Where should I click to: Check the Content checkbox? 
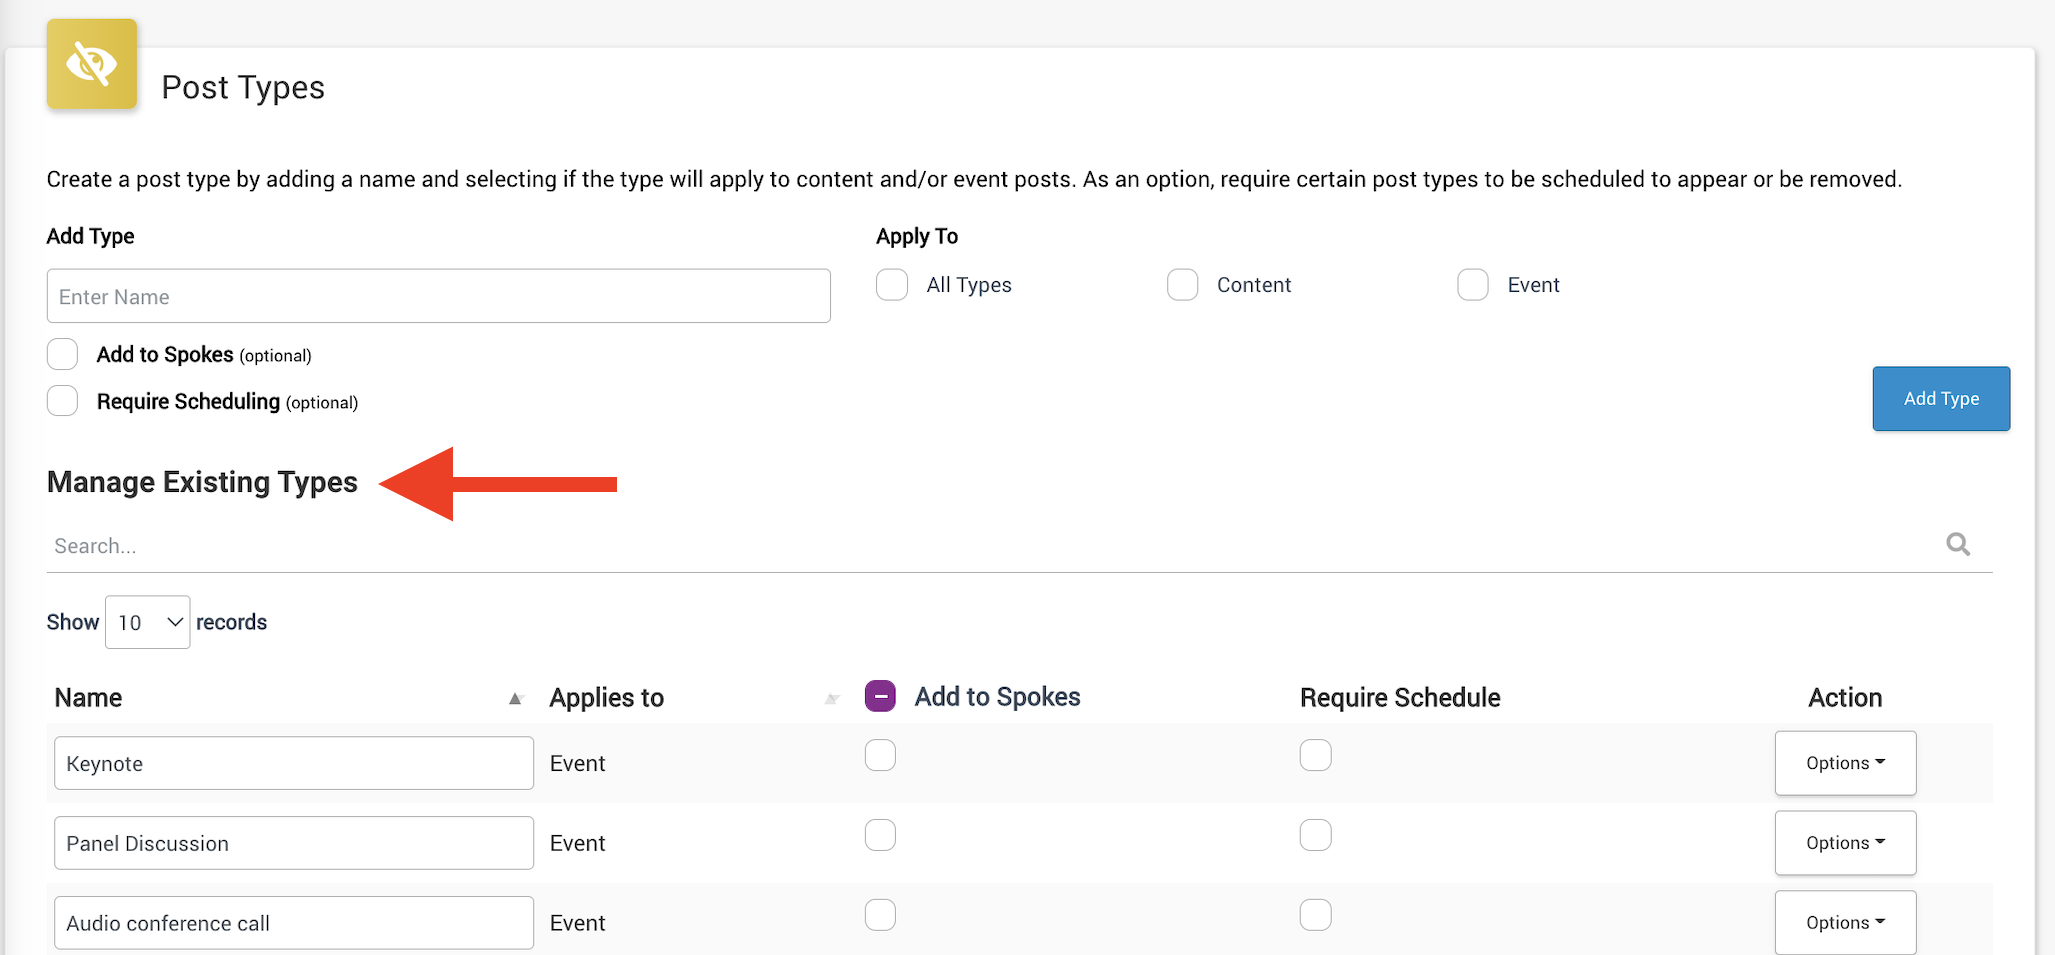coord(1182,285)
